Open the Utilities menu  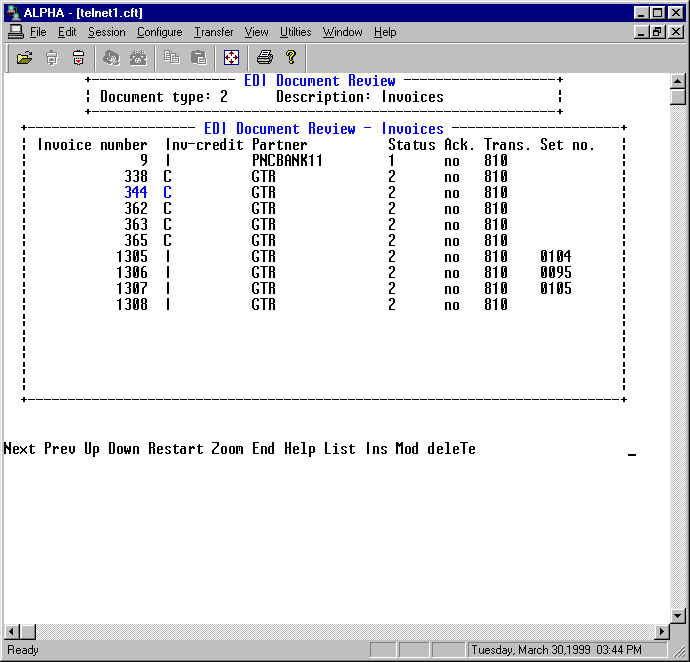[295, 32]
